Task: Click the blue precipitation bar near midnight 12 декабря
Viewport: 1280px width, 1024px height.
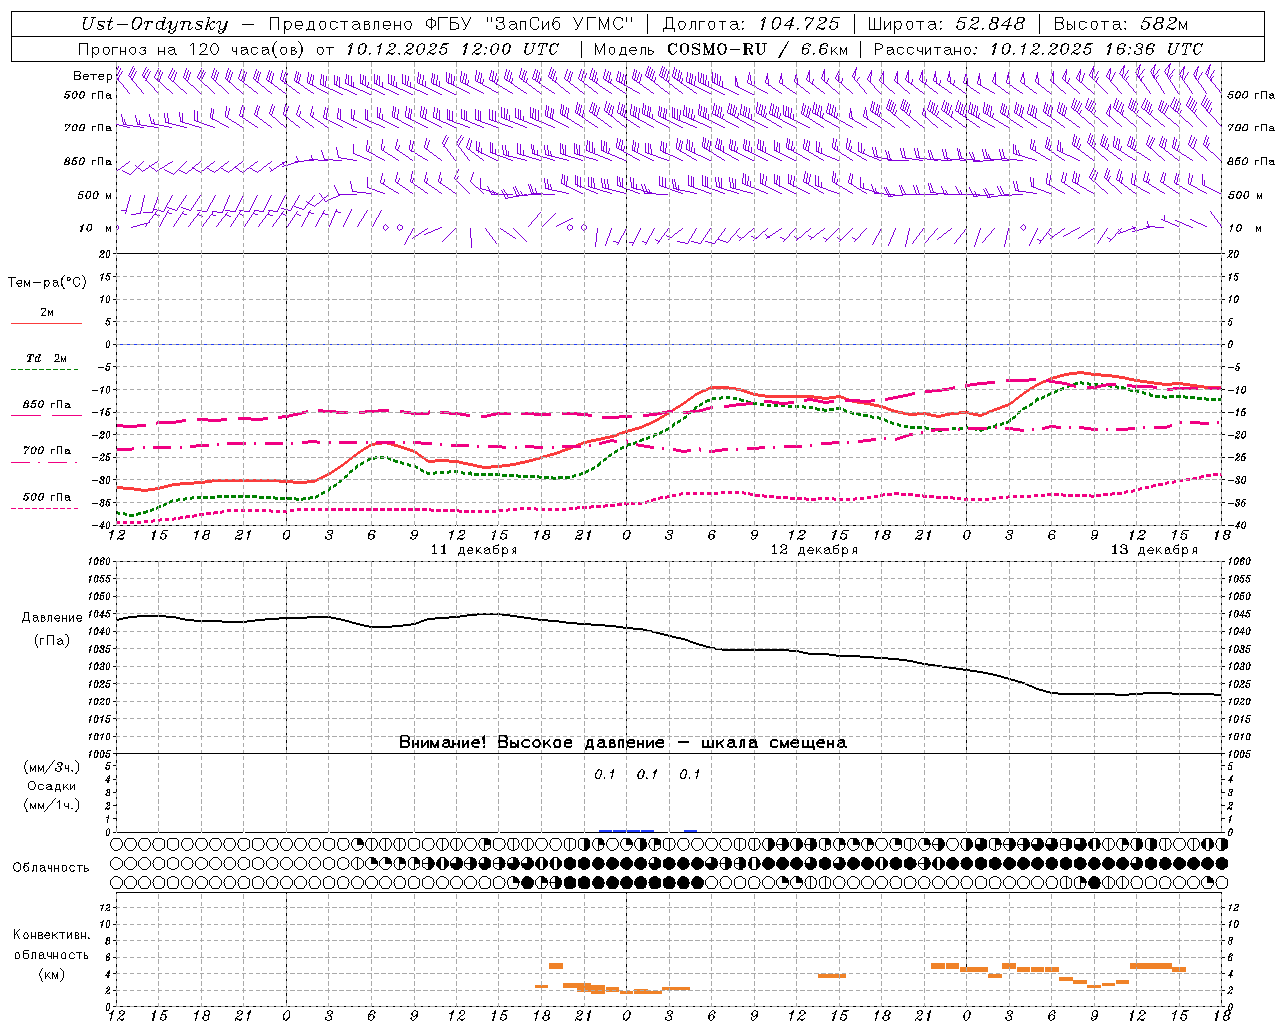Action: [627, 830]
